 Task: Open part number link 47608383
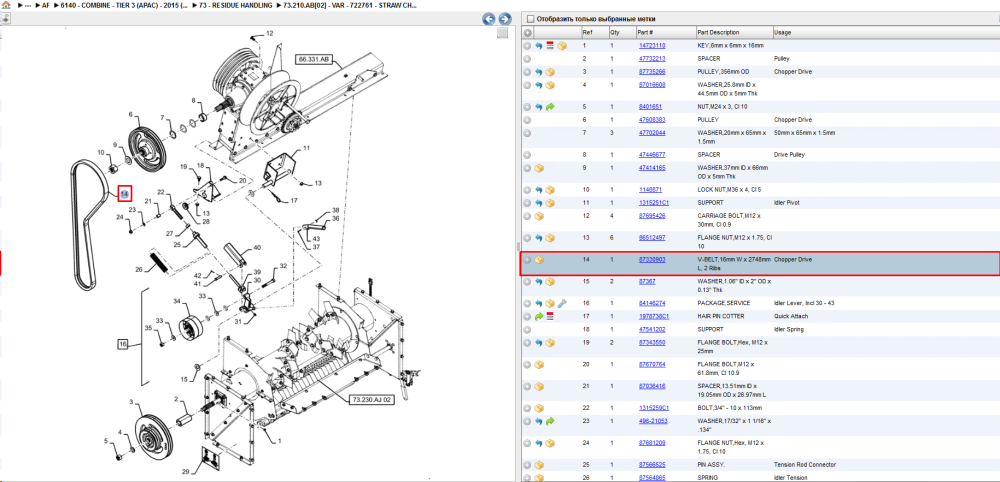pos(652,120)
